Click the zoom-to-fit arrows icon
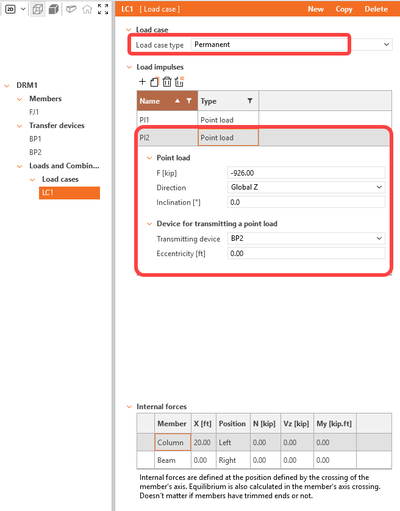The height and width of the screenshot is (511, 400). click(x=103, y=9)
